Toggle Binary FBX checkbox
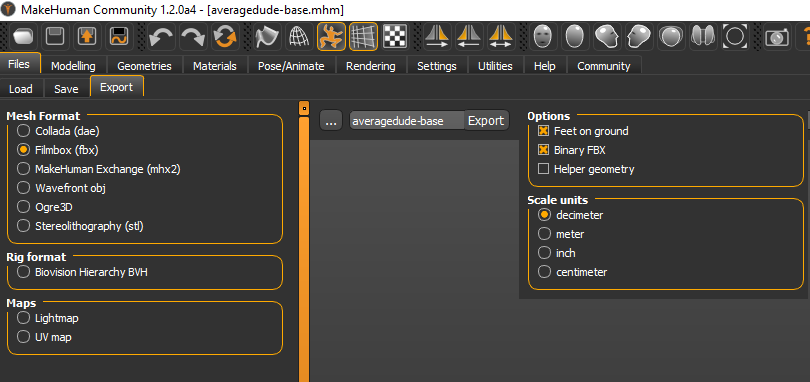 pos(543,150)
